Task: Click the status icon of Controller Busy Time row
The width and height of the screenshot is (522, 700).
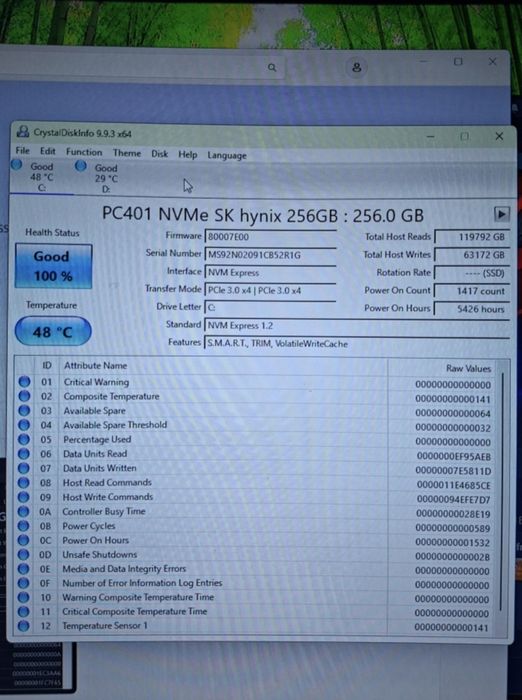Action: pos(24,511)
